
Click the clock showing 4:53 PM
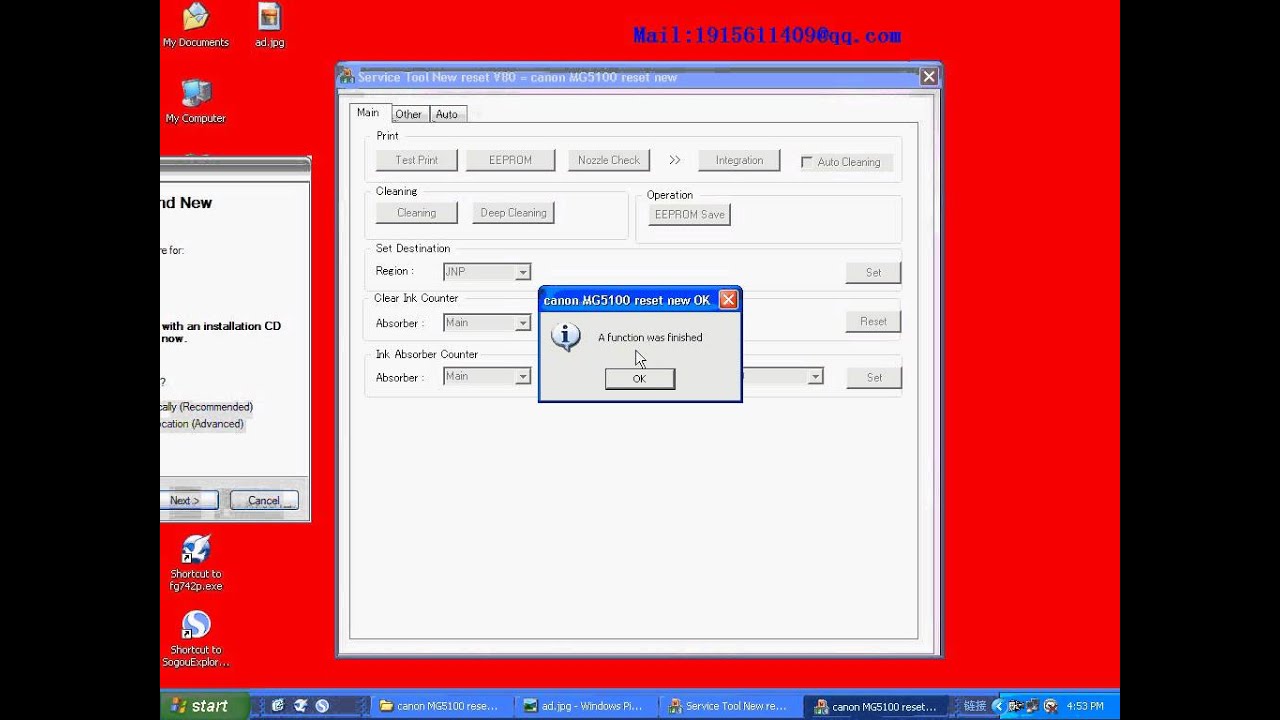(1085, 706)
